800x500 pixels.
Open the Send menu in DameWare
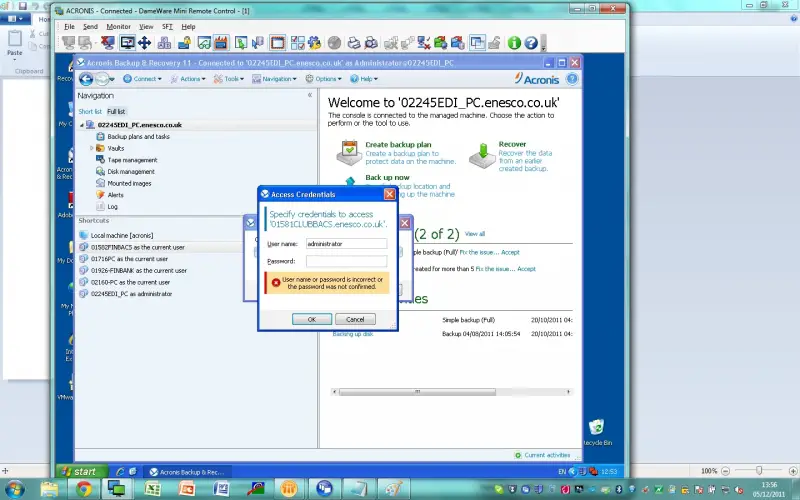pos(90,27)
